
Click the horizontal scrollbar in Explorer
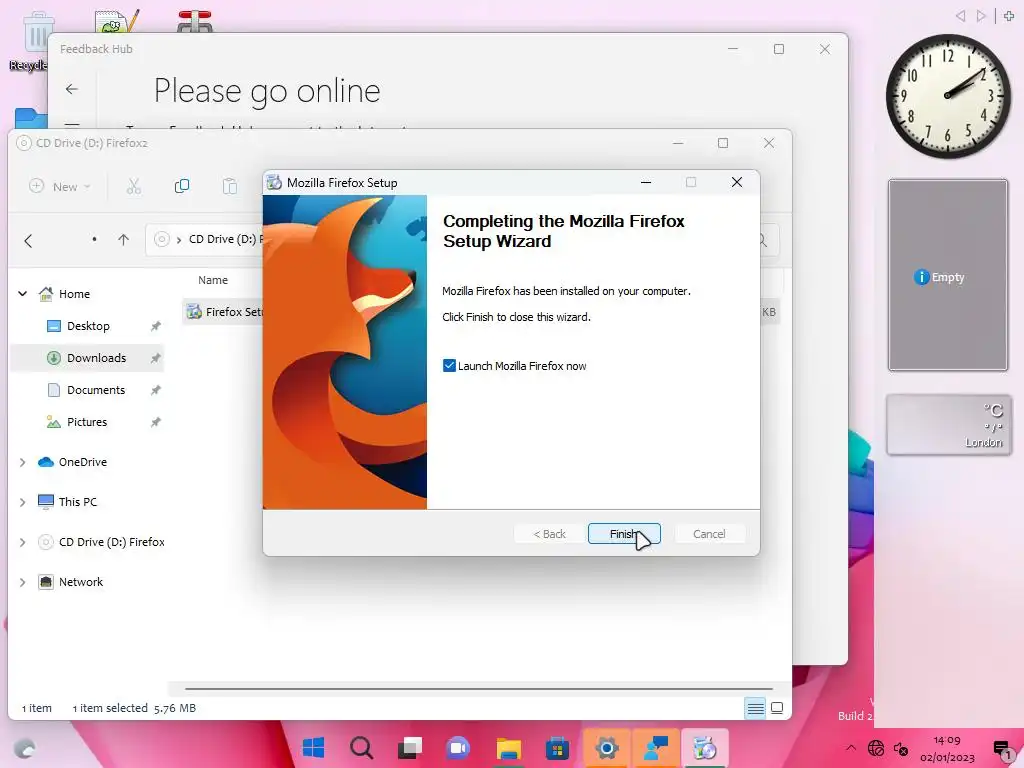click(x=478, y=688)
